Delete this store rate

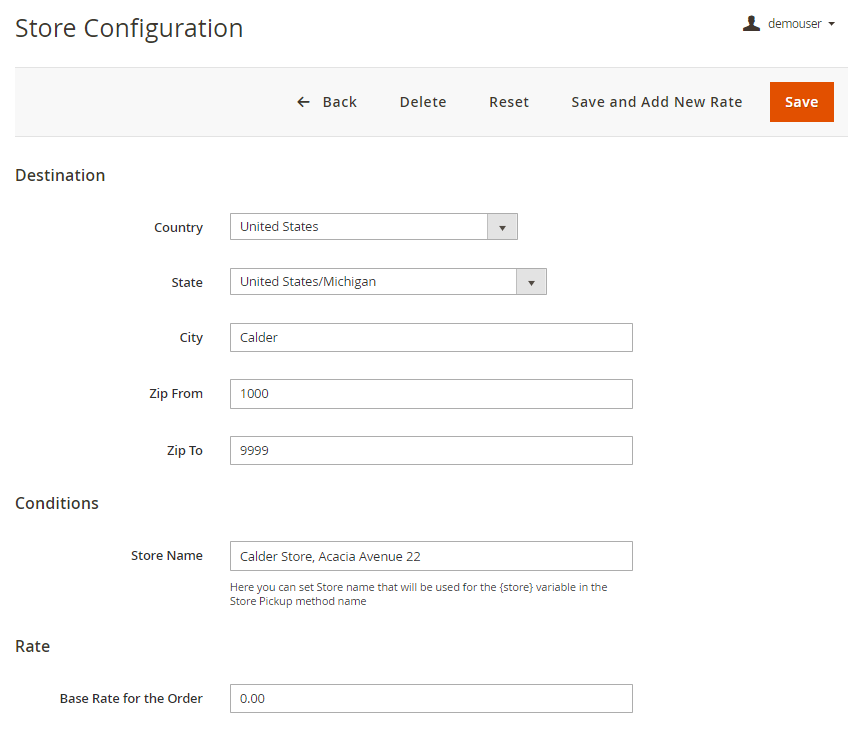[423, 102]
